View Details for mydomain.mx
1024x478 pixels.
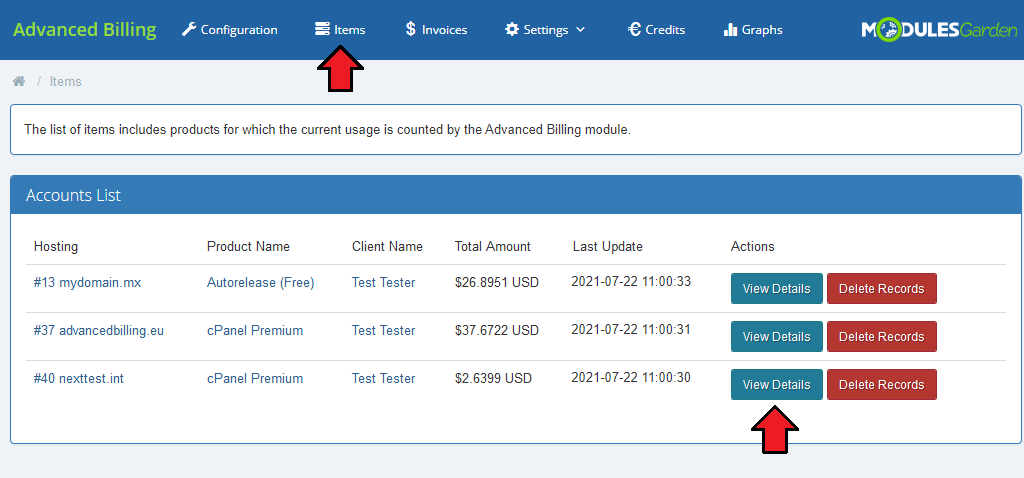[776, 289]
